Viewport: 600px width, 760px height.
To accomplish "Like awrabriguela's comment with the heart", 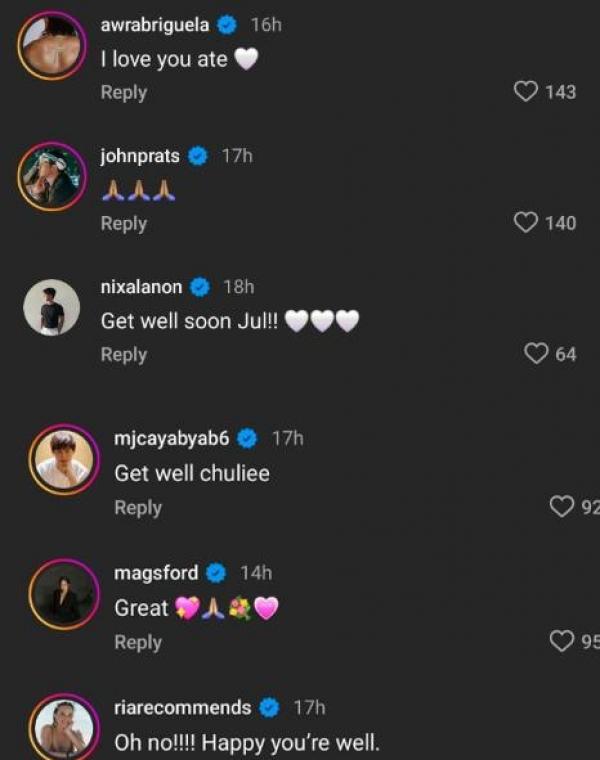I will [526, 92].
